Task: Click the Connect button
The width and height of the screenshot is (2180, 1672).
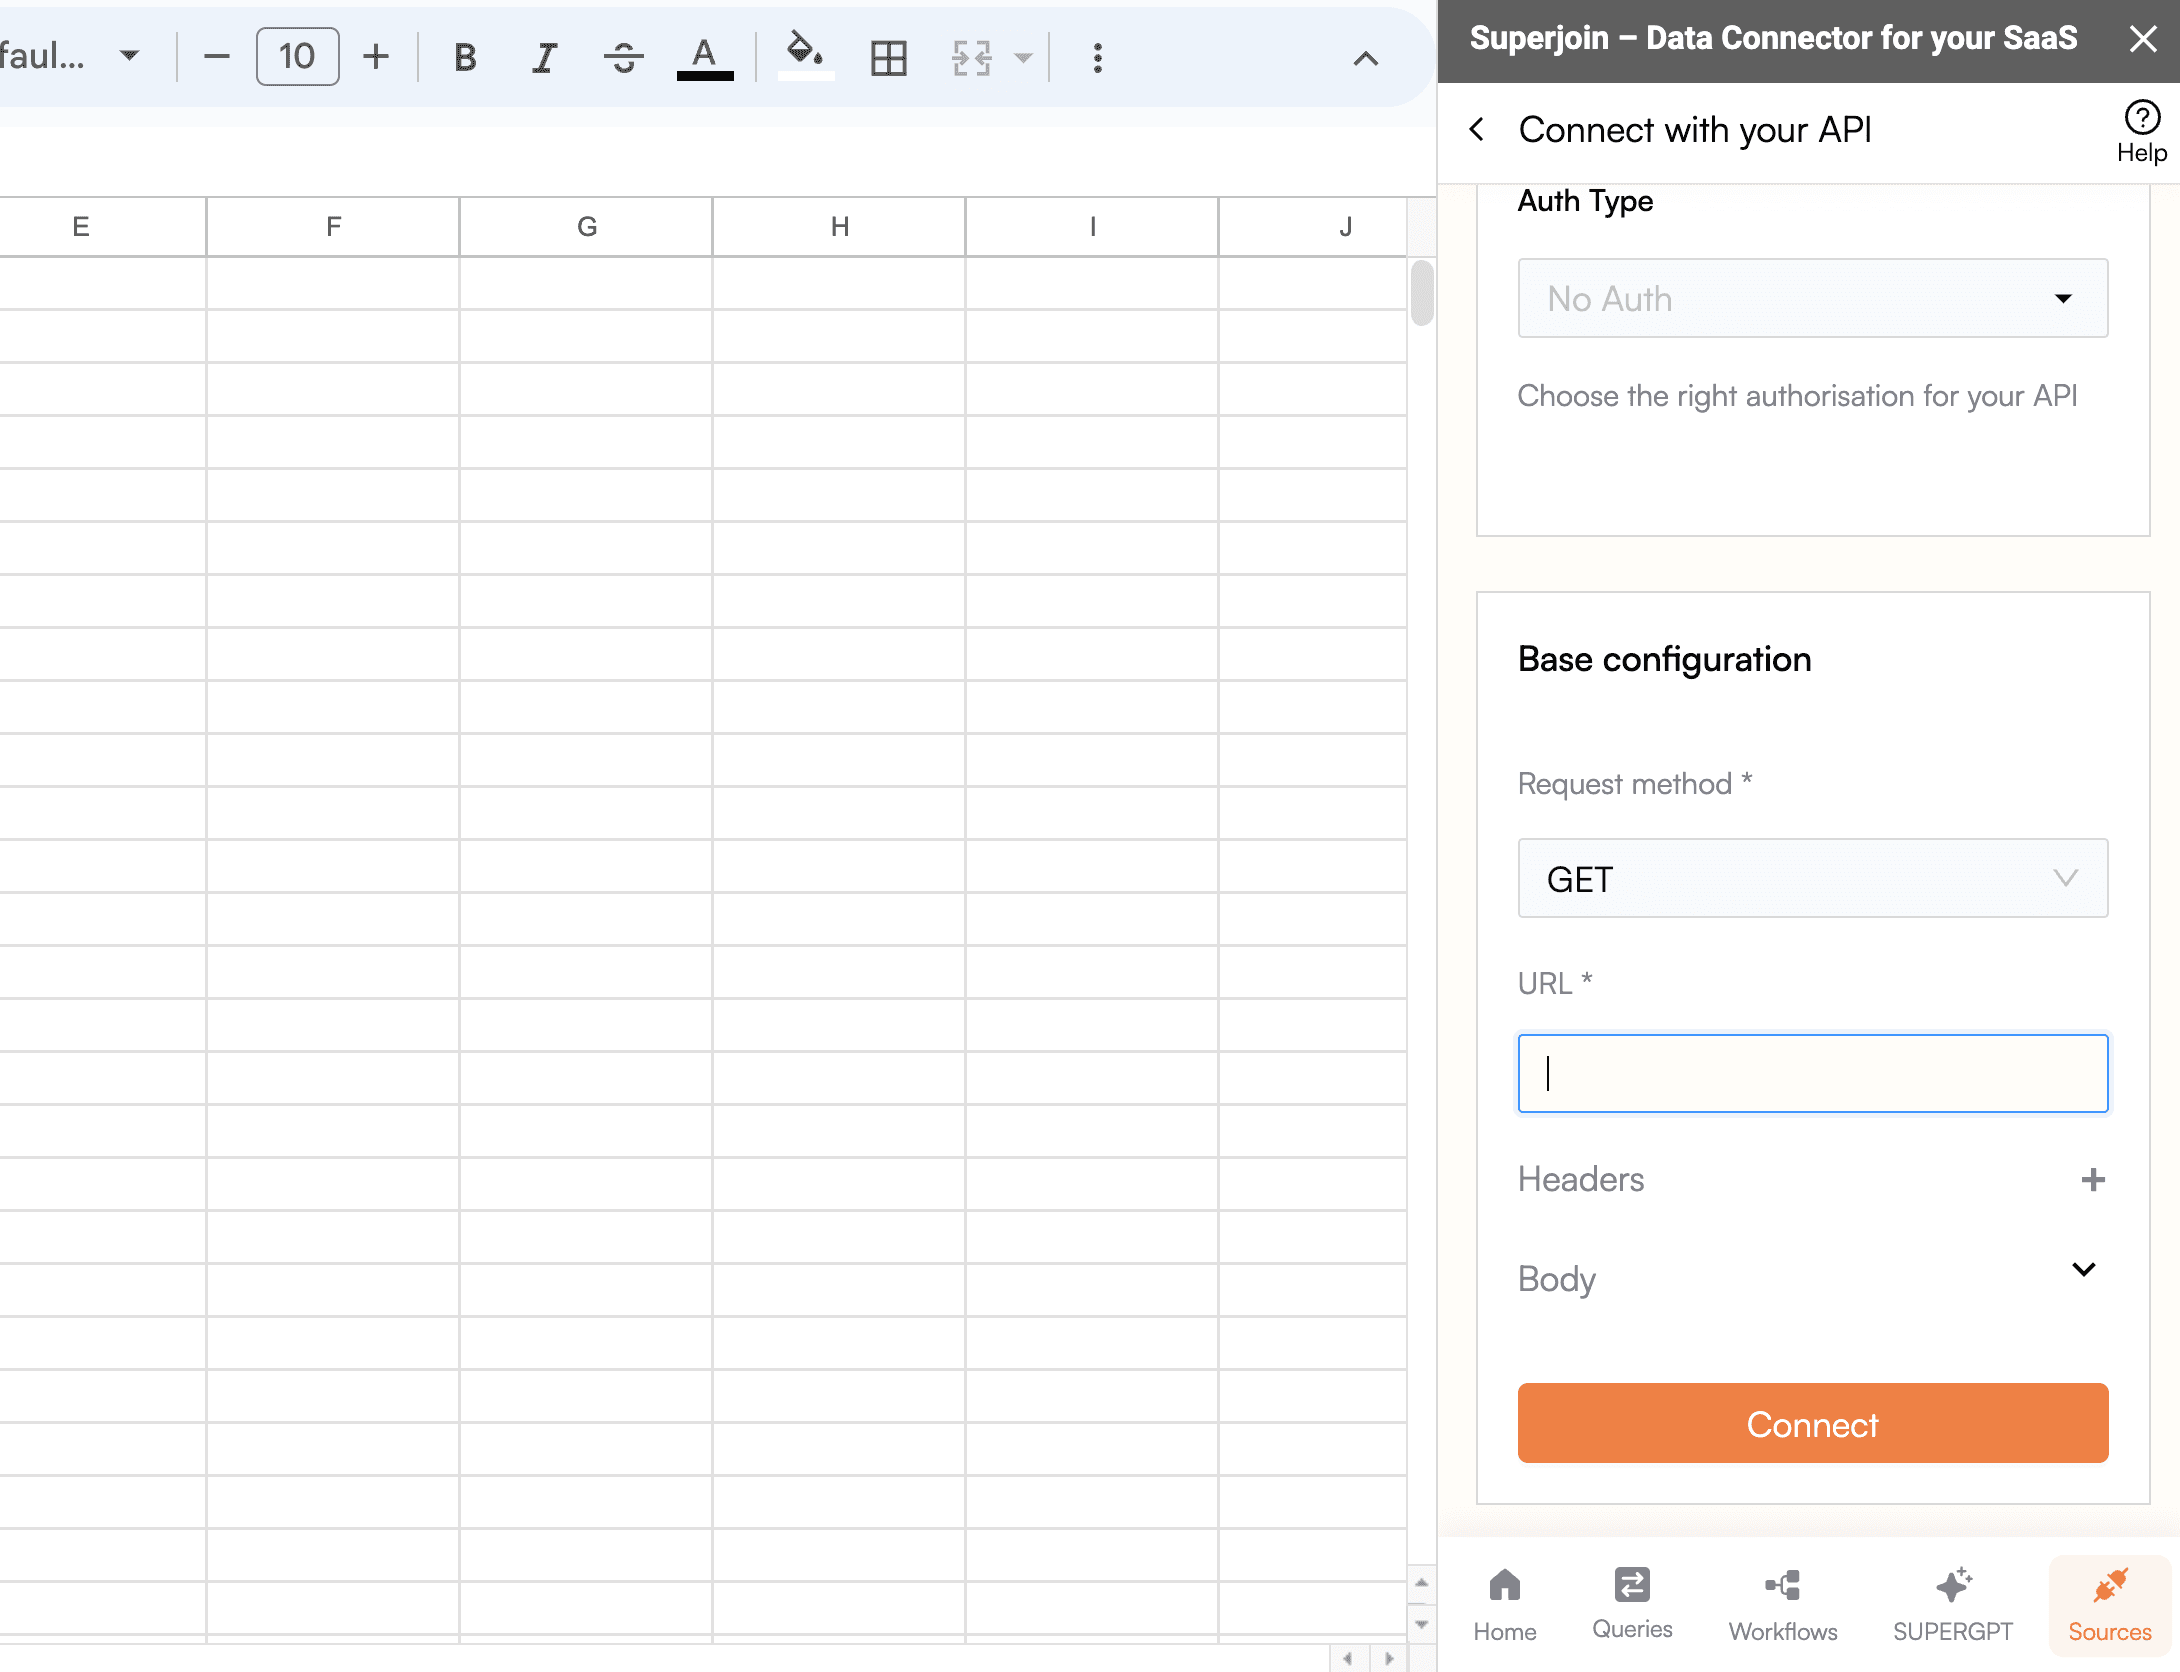Action: pos(1813,1423)
